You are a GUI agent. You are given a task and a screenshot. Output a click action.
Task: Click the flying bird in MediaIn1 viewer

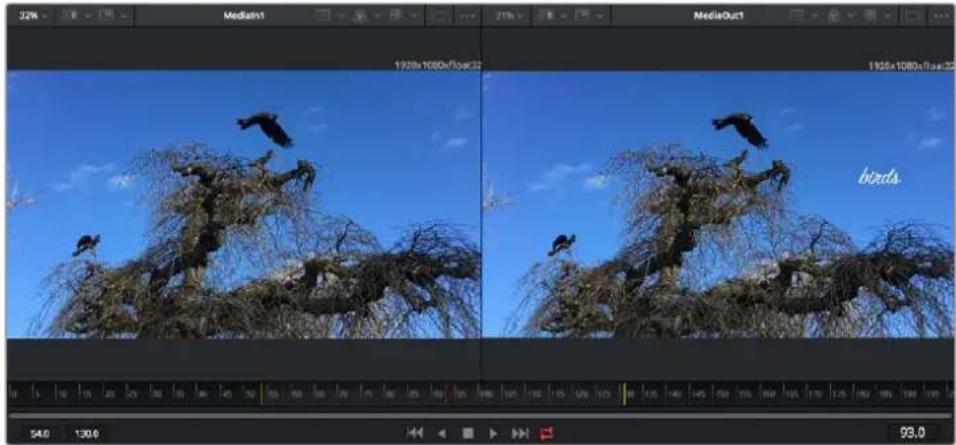[266, 129]
